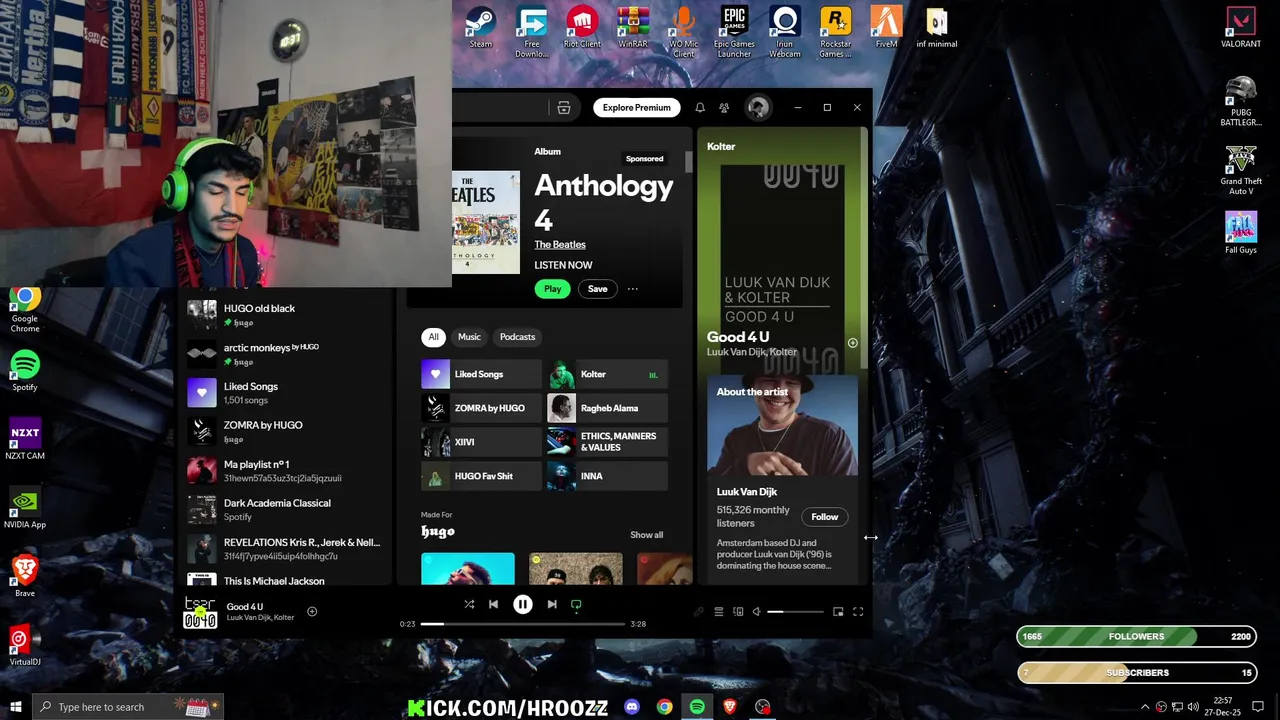Save the Anthology 4 album
Viewport: 1280px width, 720px height.
pyautogui.click(x=597, y=289)
